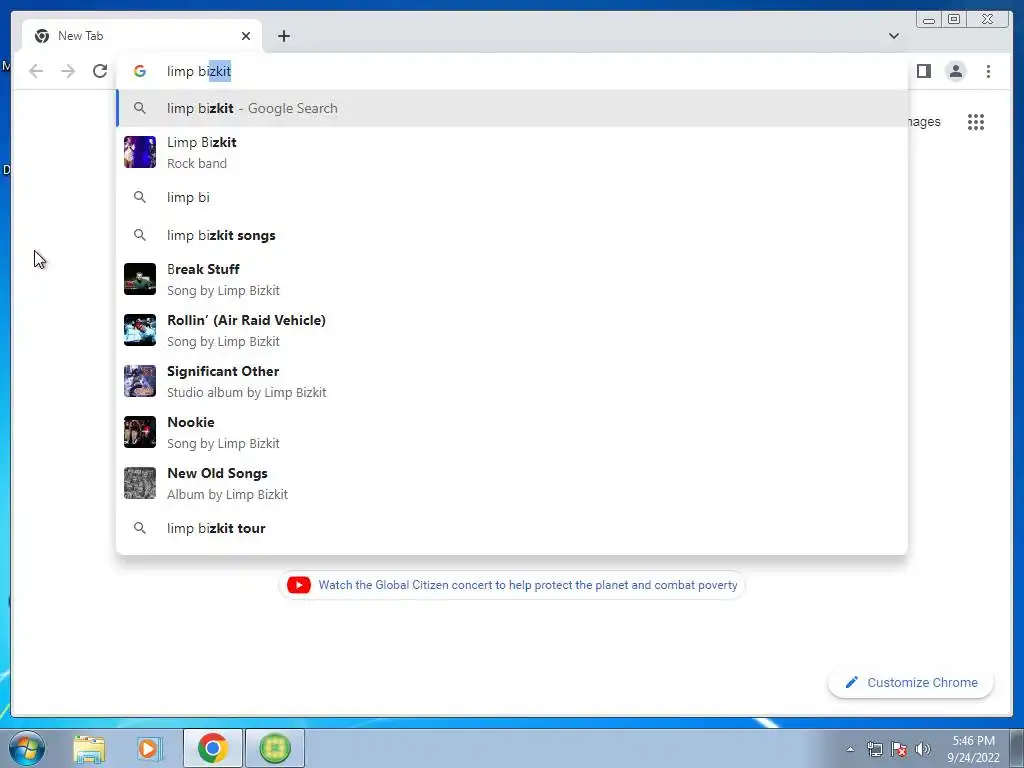1024x768 pixels.
Task: Open Windows Explorer from taskbar
Action: click(89, 748)
